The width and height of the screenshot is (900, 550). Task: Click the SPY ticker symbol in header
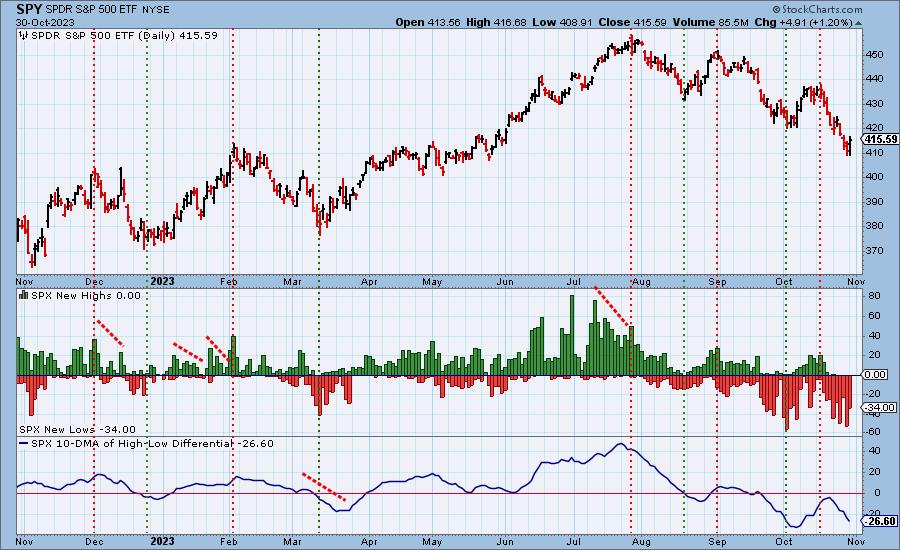click(29, 9)
